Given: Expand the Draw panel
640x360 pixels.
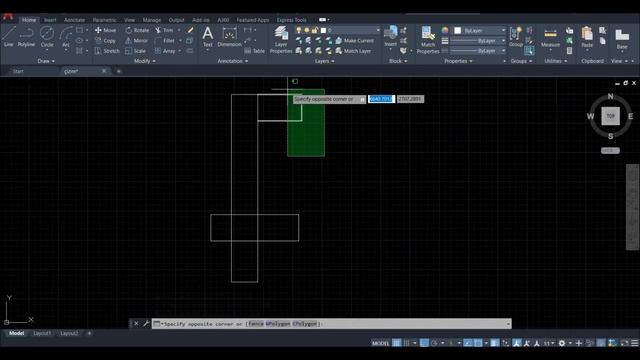Looking at the screenshot, I should pyautogui.click(x=46, y=61).
